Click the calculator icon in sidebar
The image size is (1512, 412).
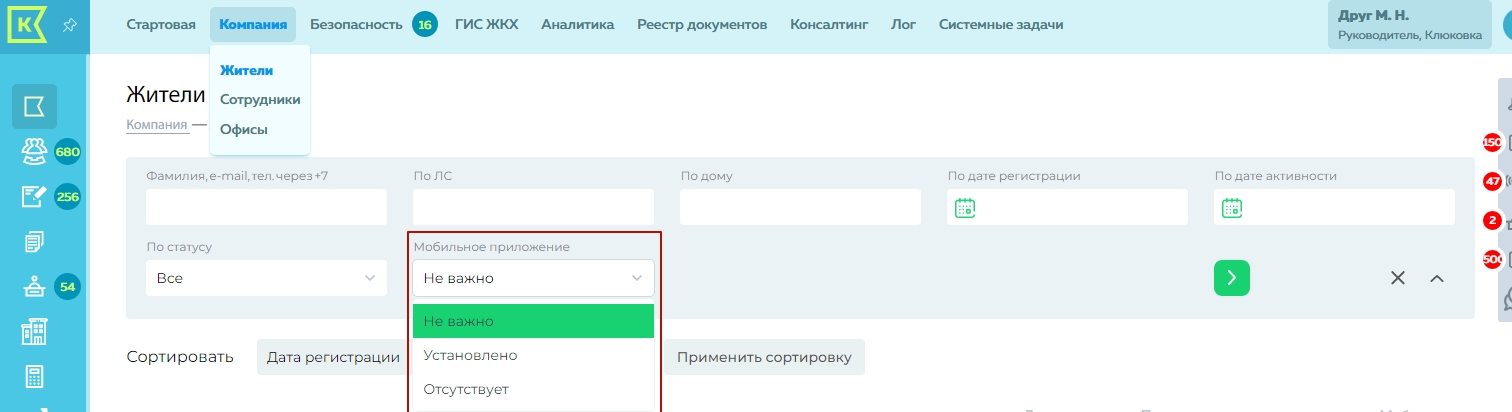pyautogui.click(x=34, y=378)
